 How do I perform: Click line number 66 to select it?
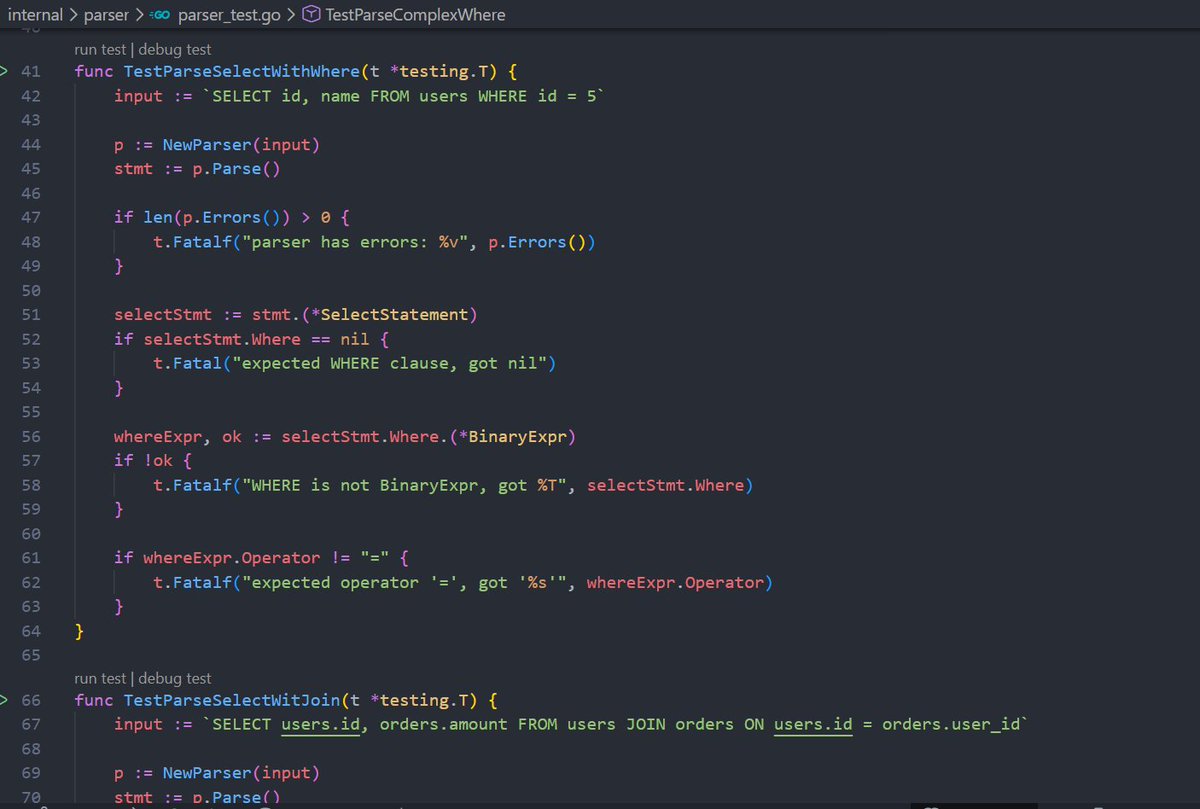tap(31, 699)
